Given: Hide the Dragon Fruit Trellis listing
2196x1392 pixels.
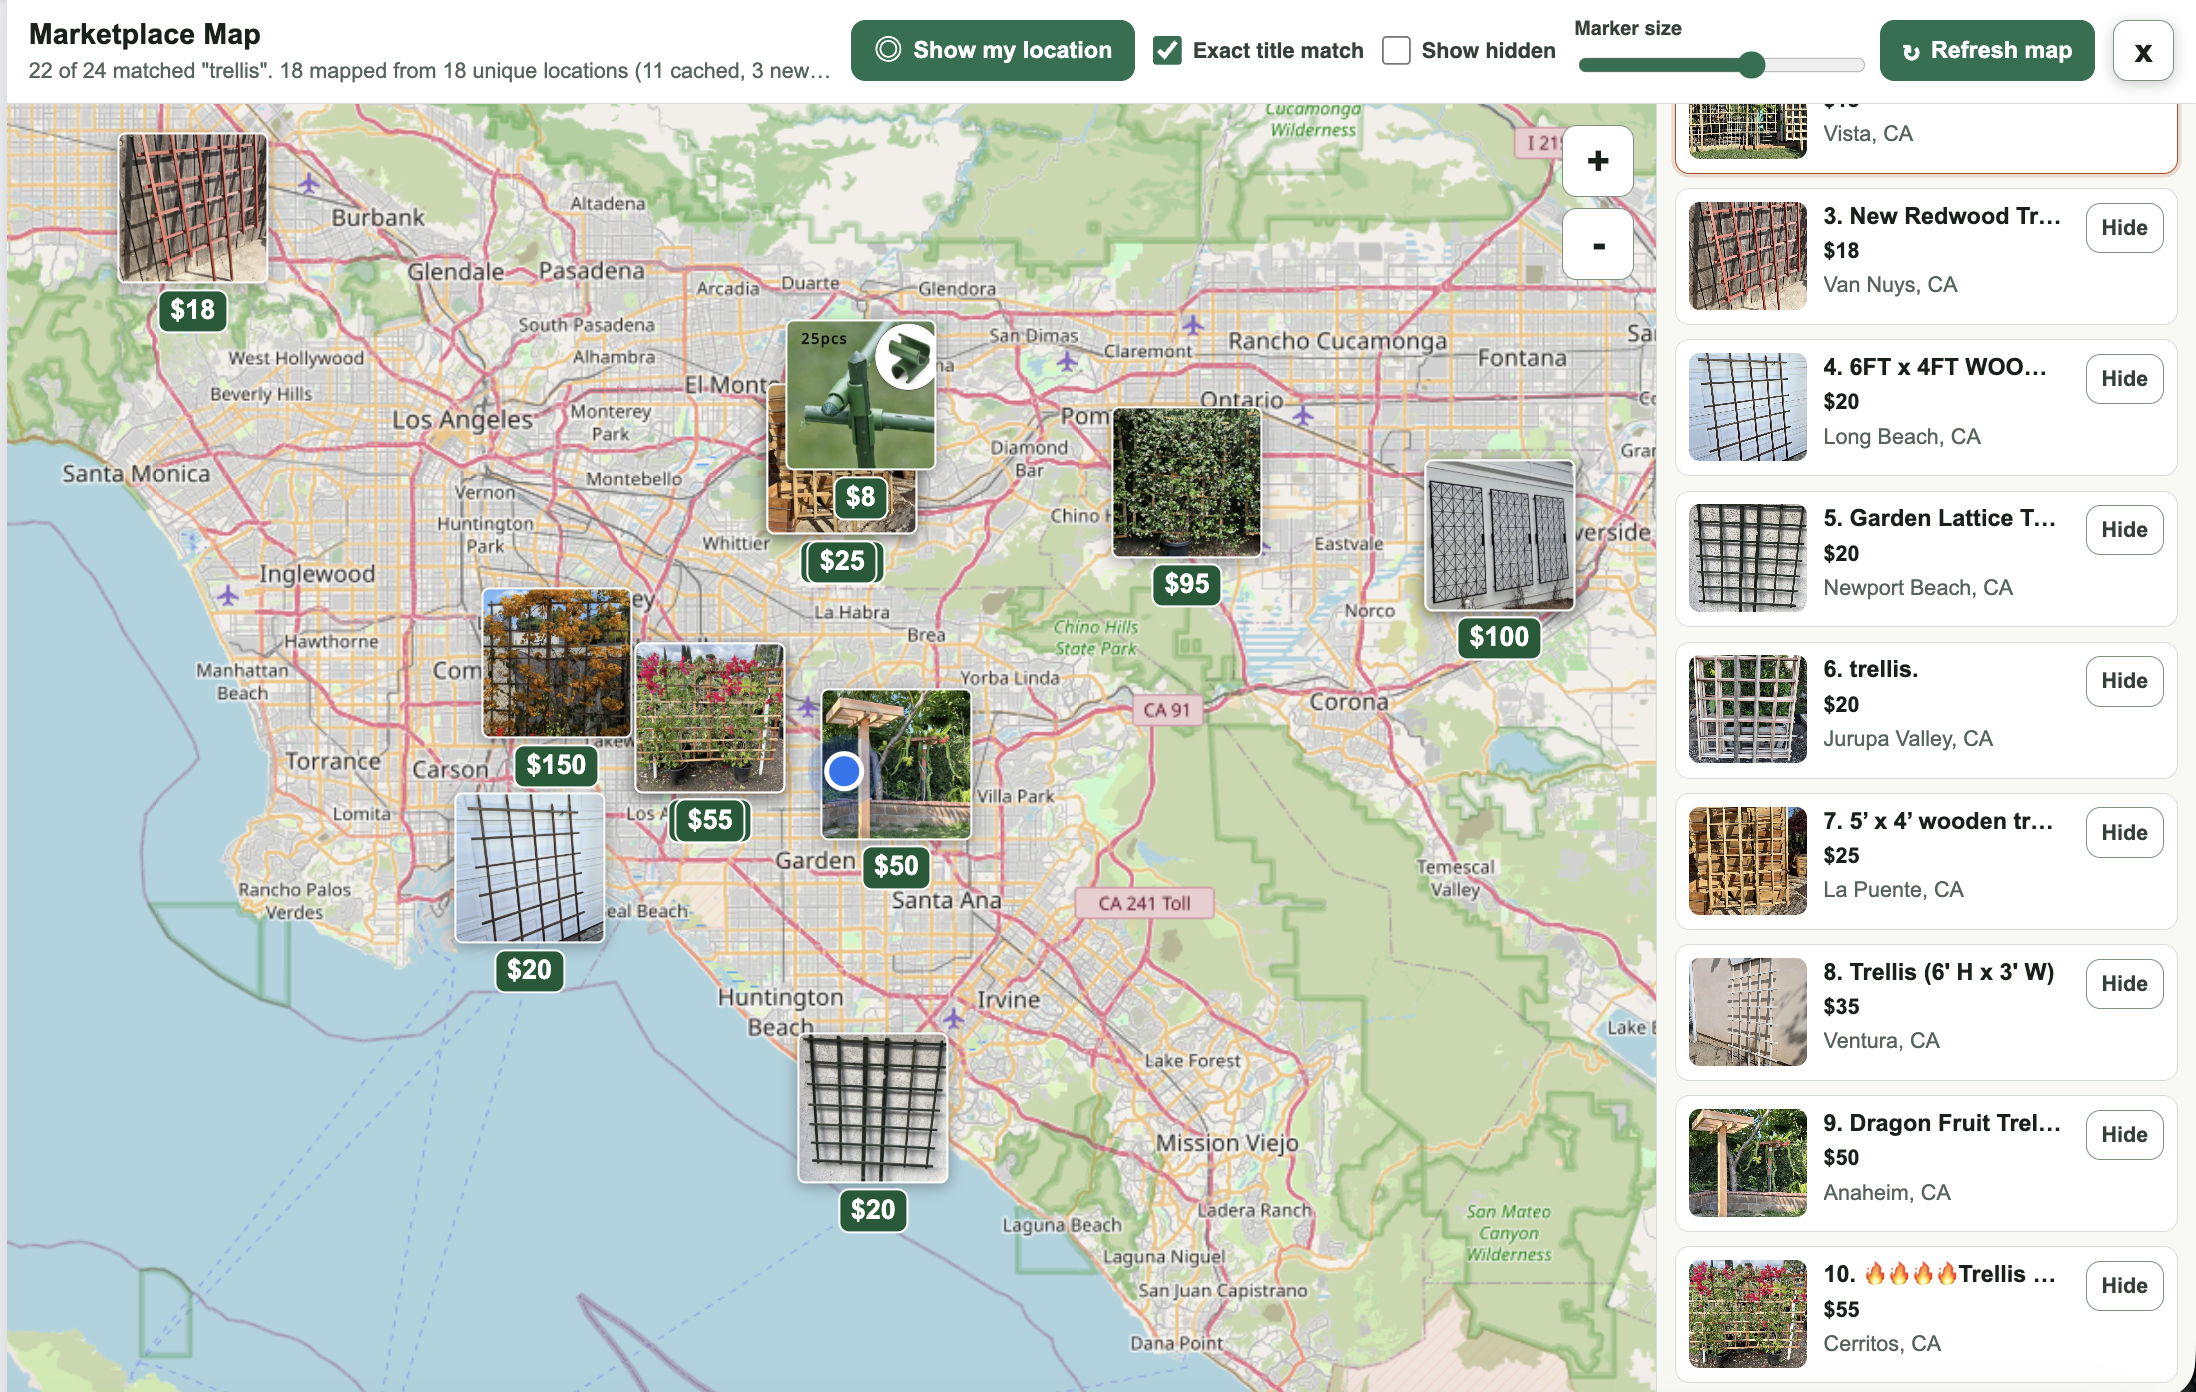Looking at the screenshot, I should tap(2124, 1135).
